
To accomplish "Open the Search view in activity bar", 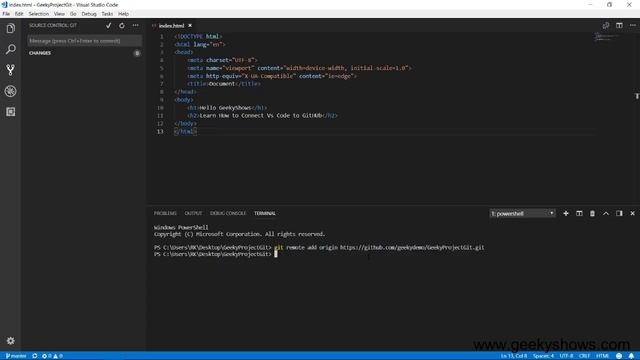I will [x=11, y=49].
